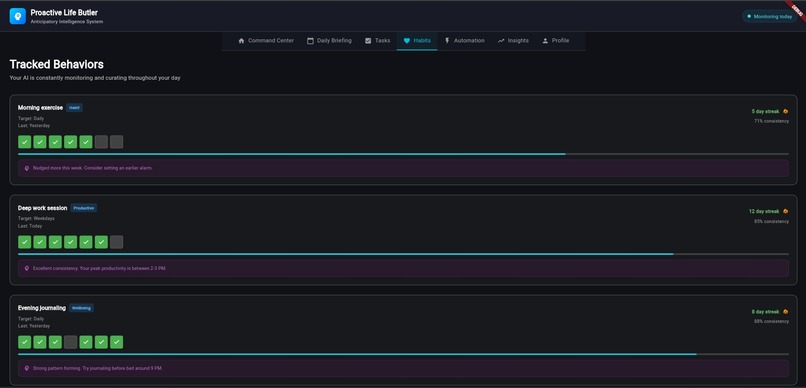Open the Command Center tab
Image resolution: width=806 pixels, height=388 pixels.
point(266,41)
